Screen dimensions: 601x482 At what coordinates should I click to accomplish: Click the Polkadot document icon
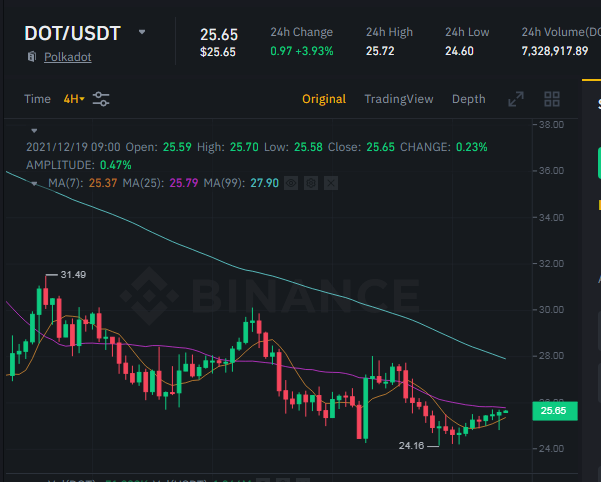(31, 57)
